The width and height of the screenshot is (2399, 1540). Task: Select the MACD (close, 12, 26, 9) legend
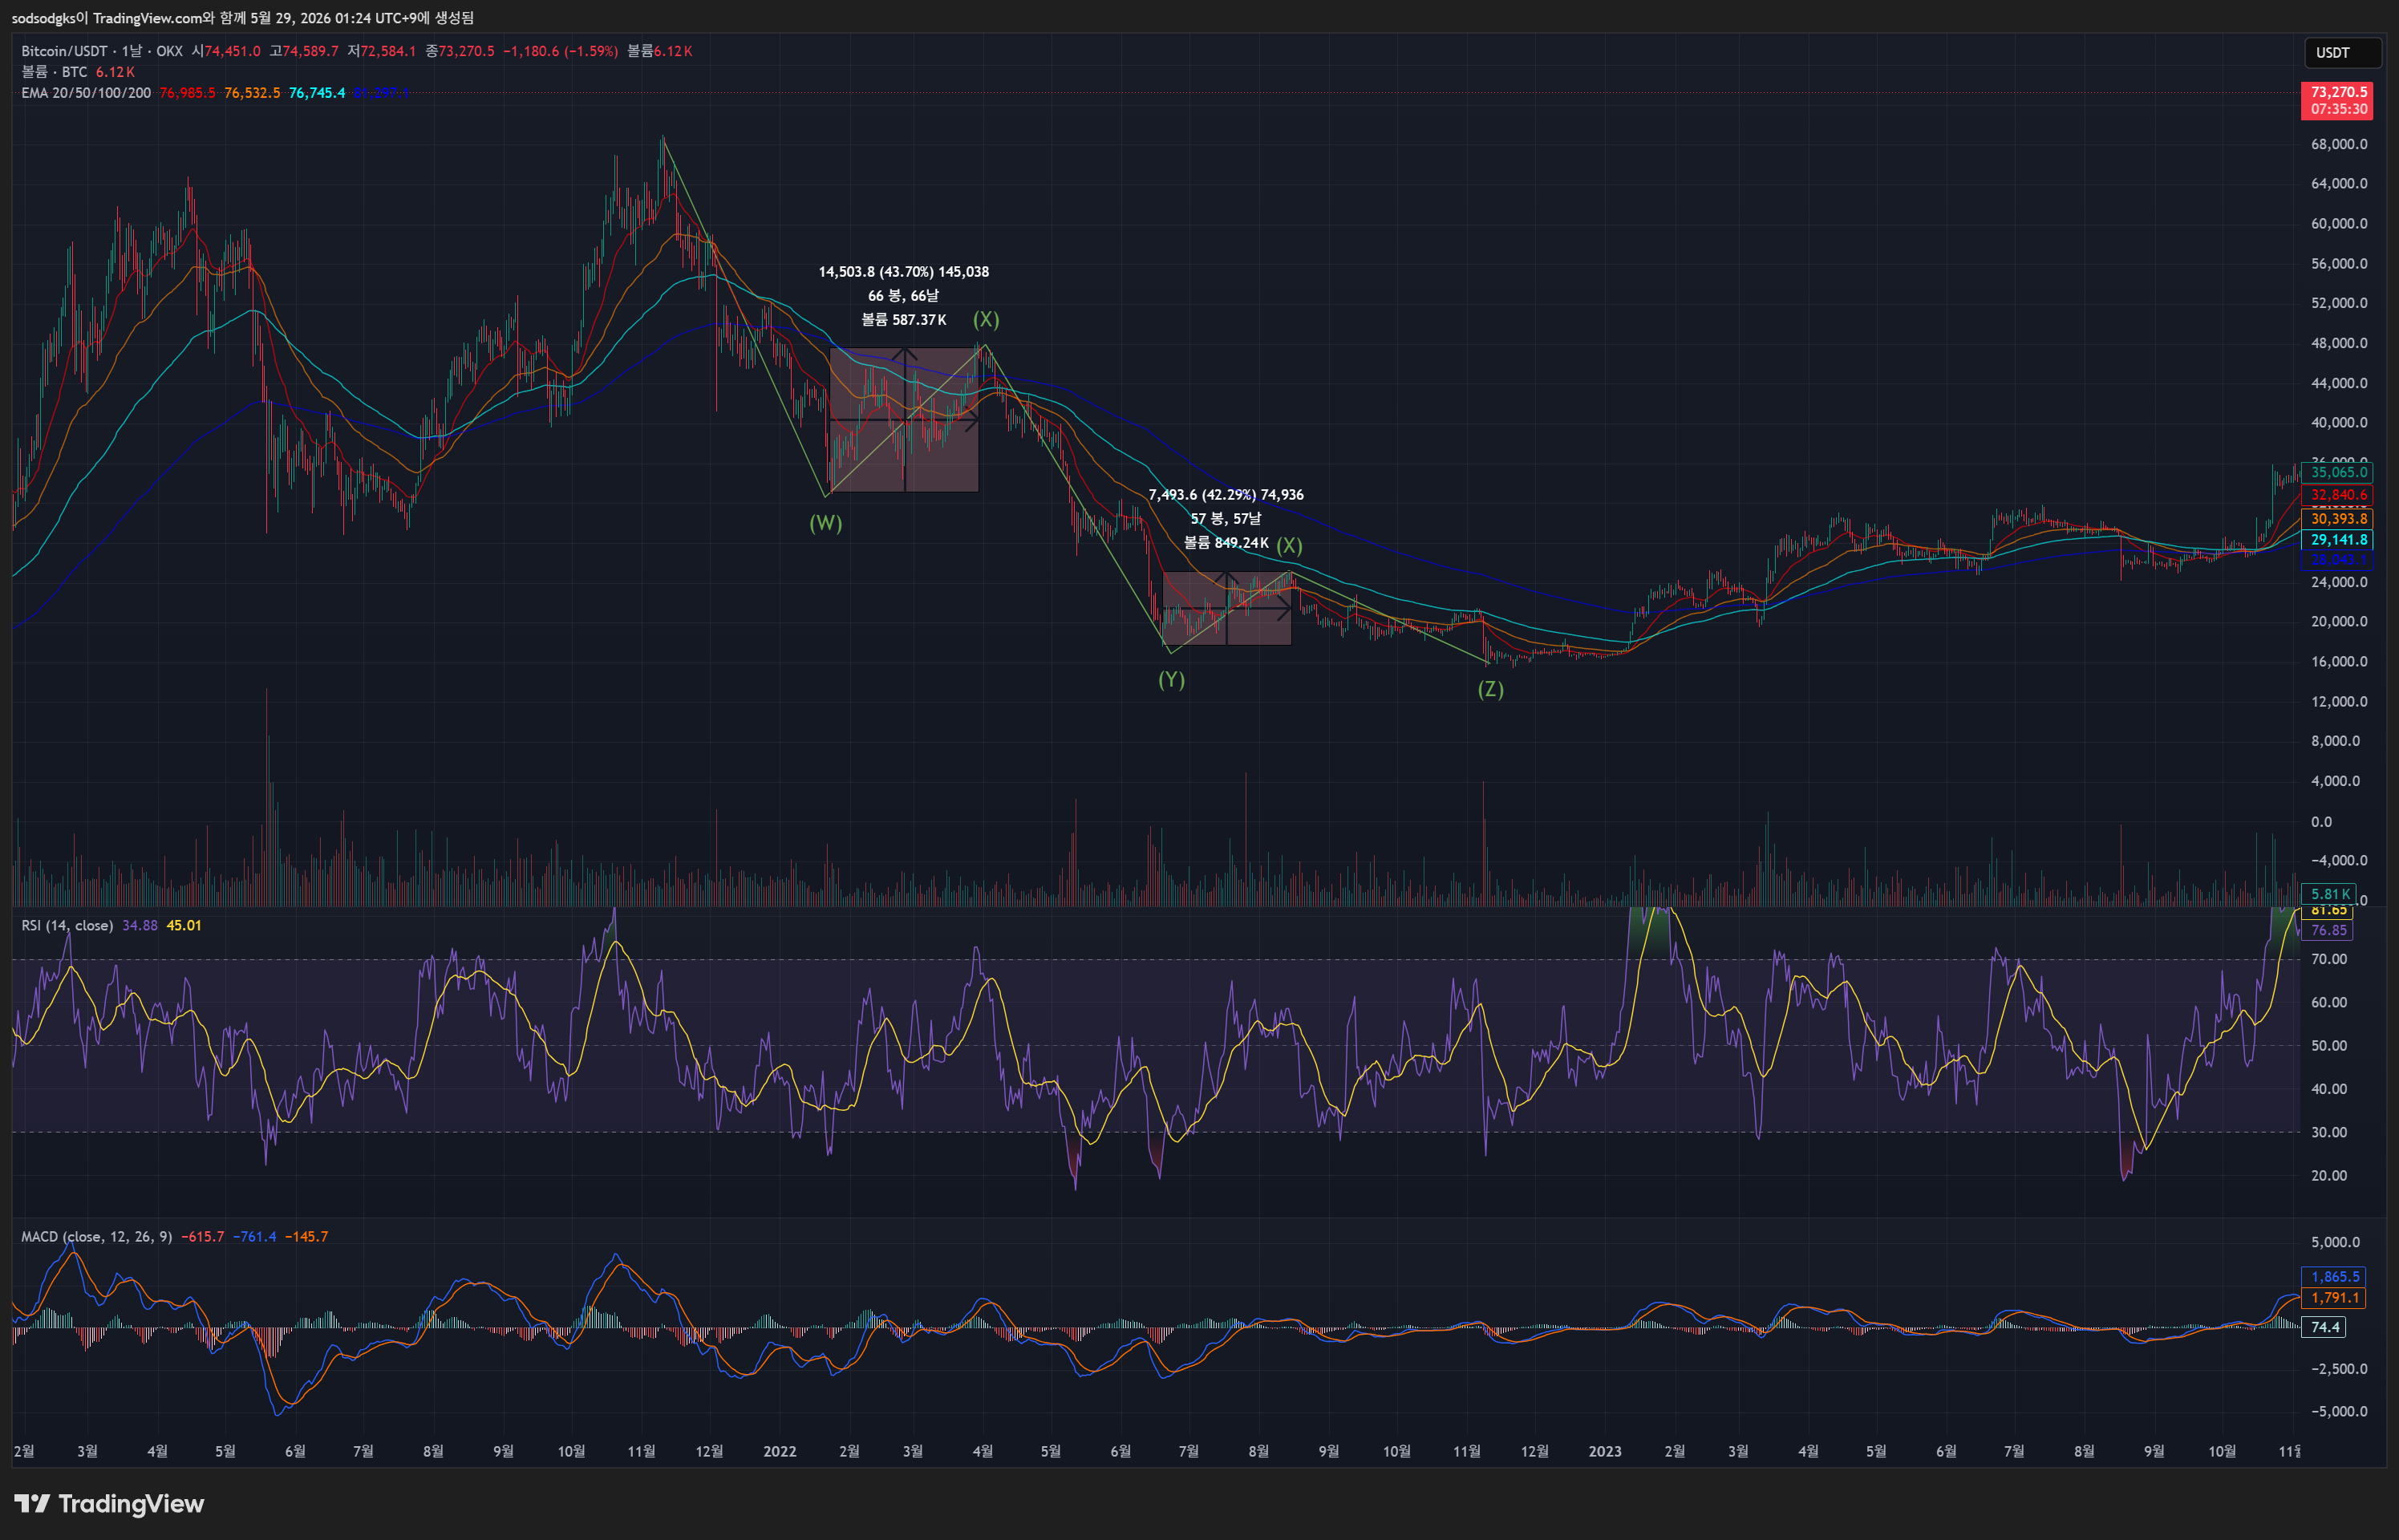[x=96, y=1237]
